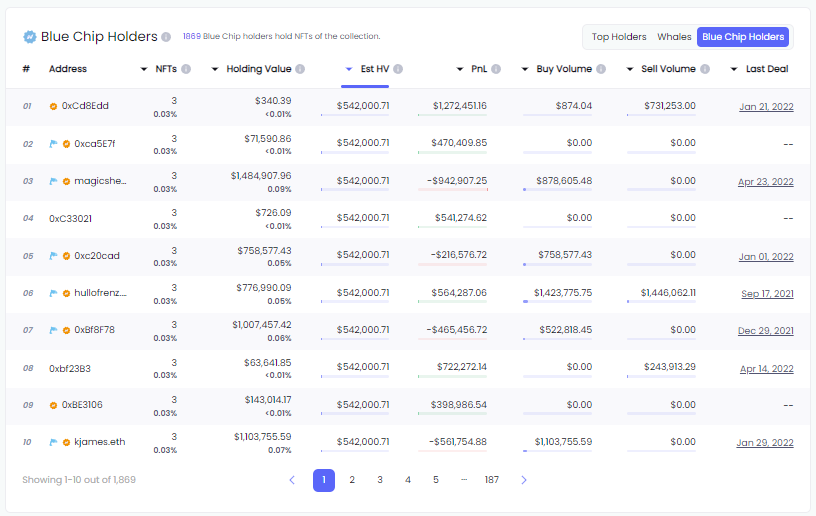Click Showing 1-10 out of 1,869 text
Image resolution: width=816 pixels, height=516 pixels.
tap(79, 480)
